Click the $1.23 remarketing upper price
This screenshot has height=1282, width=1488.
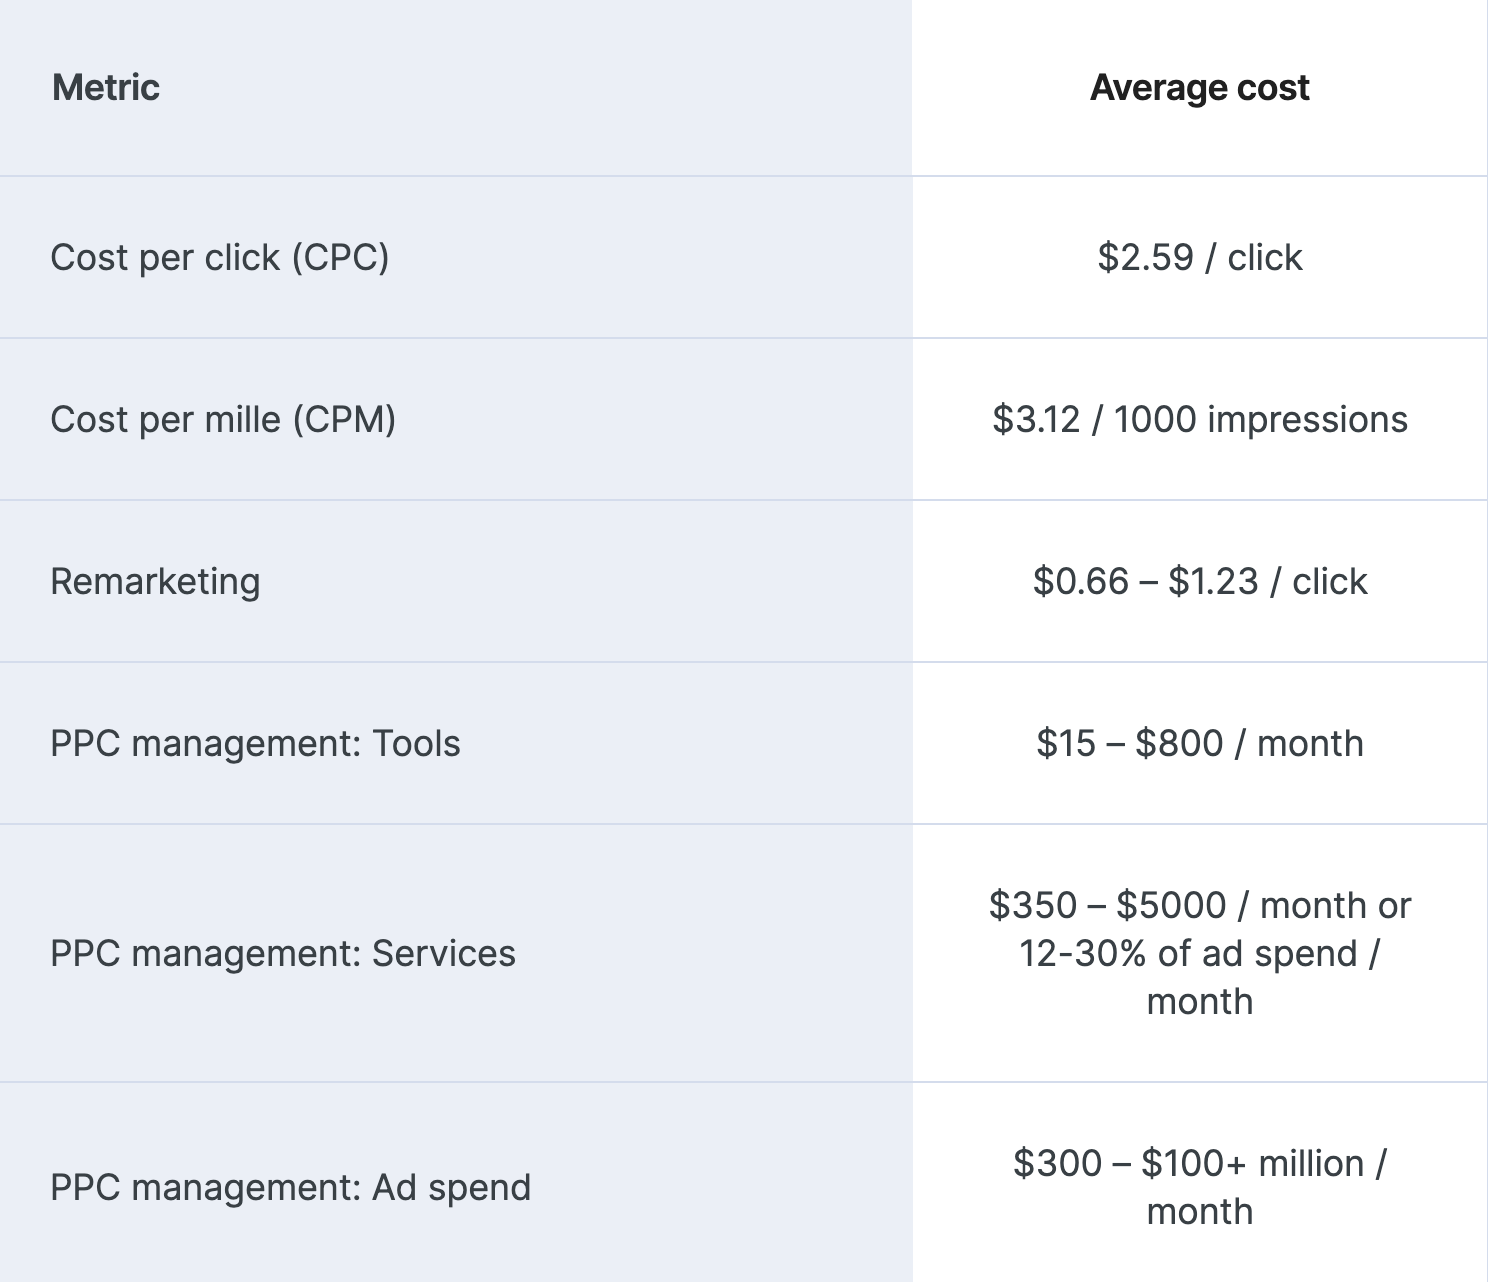pos(1212,582)
